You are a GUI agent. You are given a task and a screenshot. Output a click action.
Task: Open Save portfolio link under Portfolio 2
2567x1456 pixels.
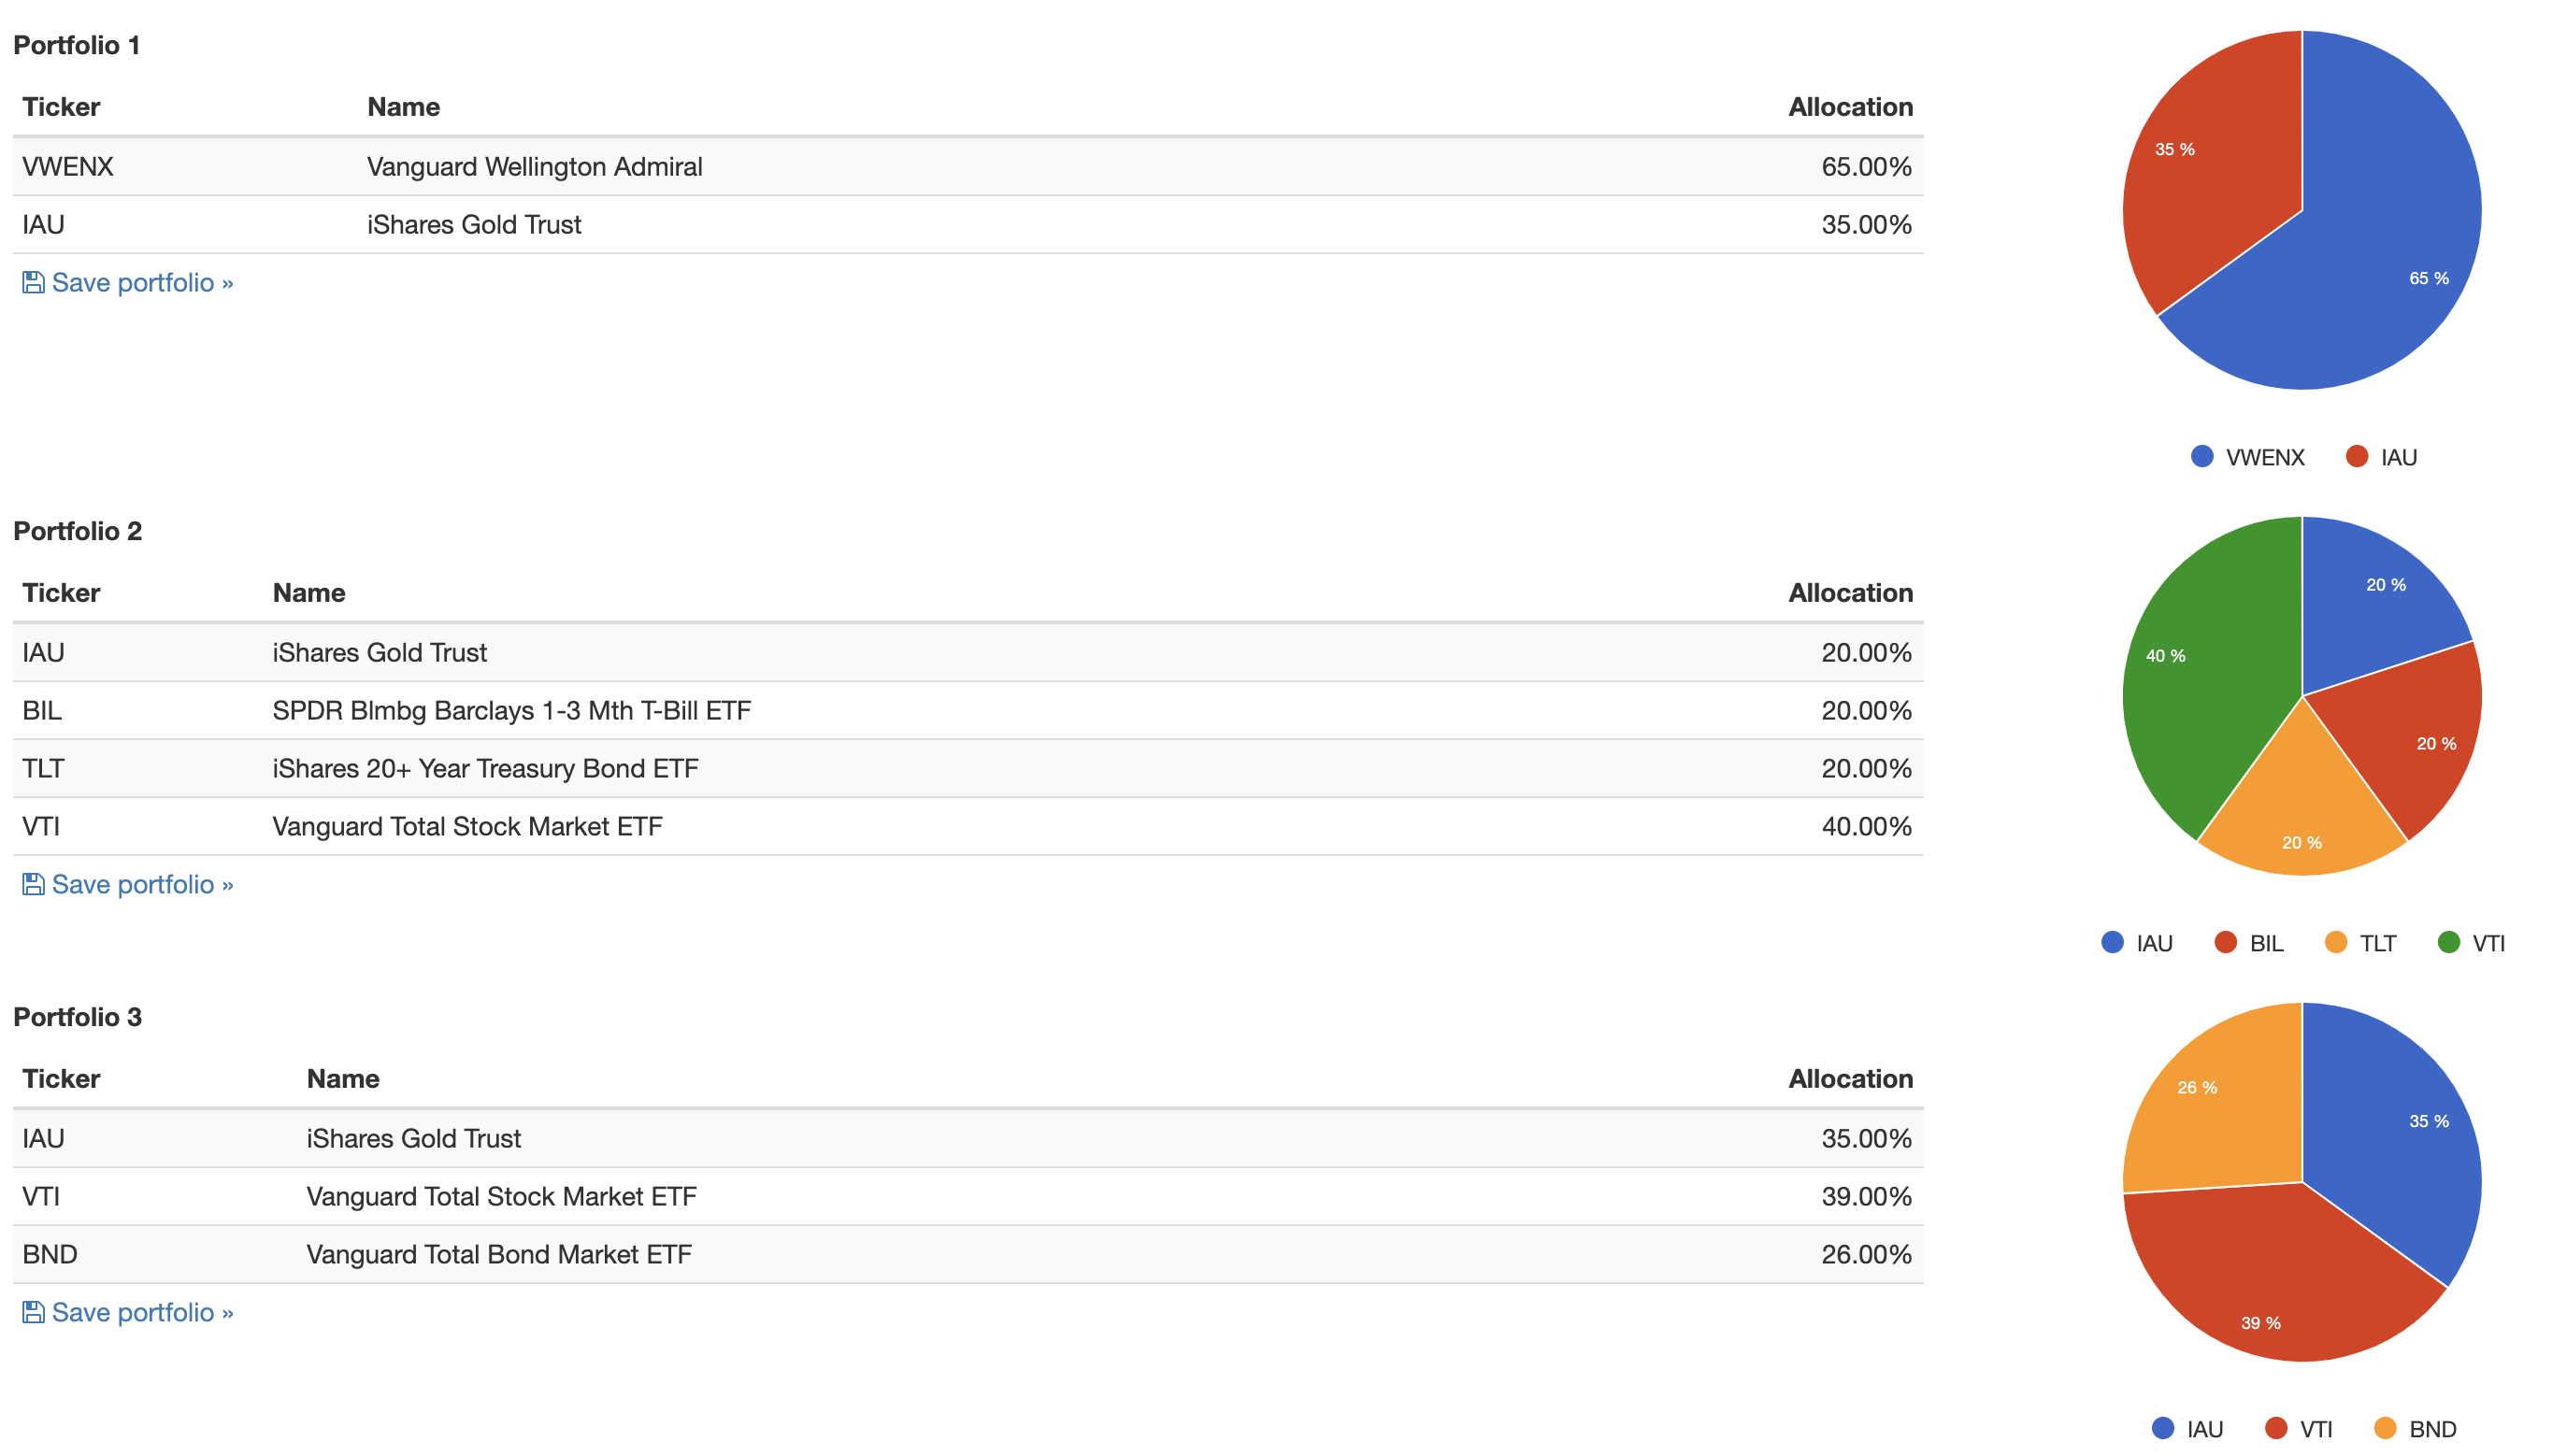point(128,885)
